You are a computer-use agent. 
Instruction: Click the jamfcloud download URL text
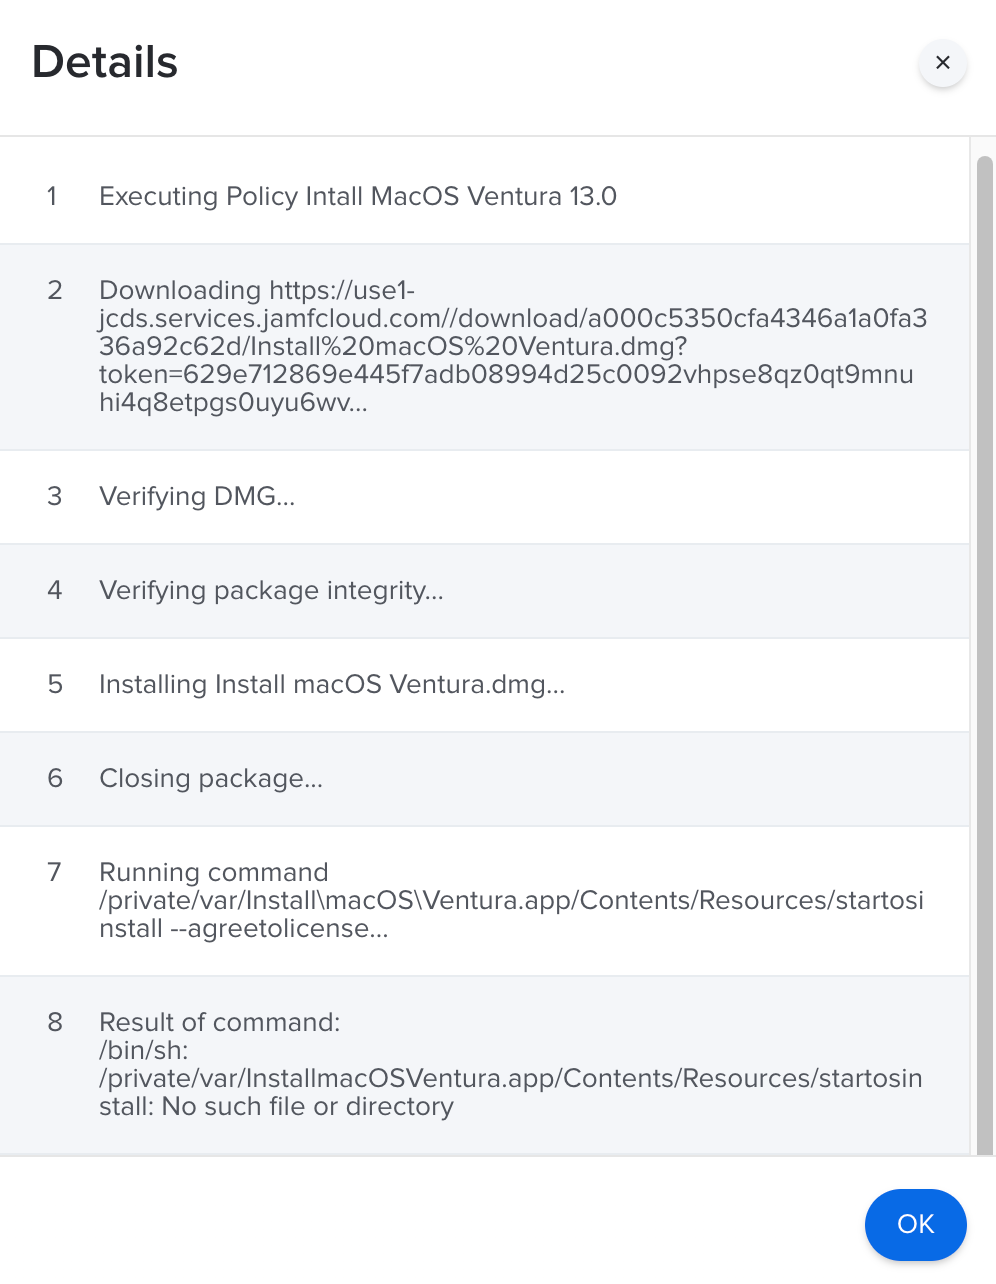513,347
